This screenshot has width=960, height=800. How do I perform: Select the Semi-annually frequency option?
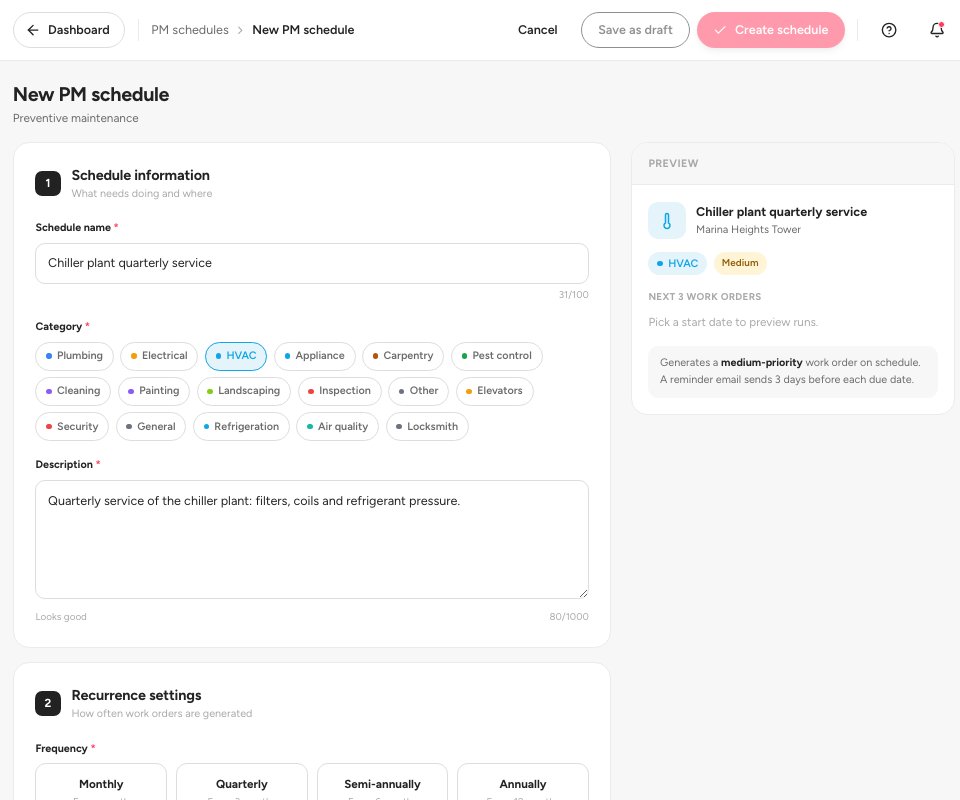pyautogui.click(x=382, y=782)
